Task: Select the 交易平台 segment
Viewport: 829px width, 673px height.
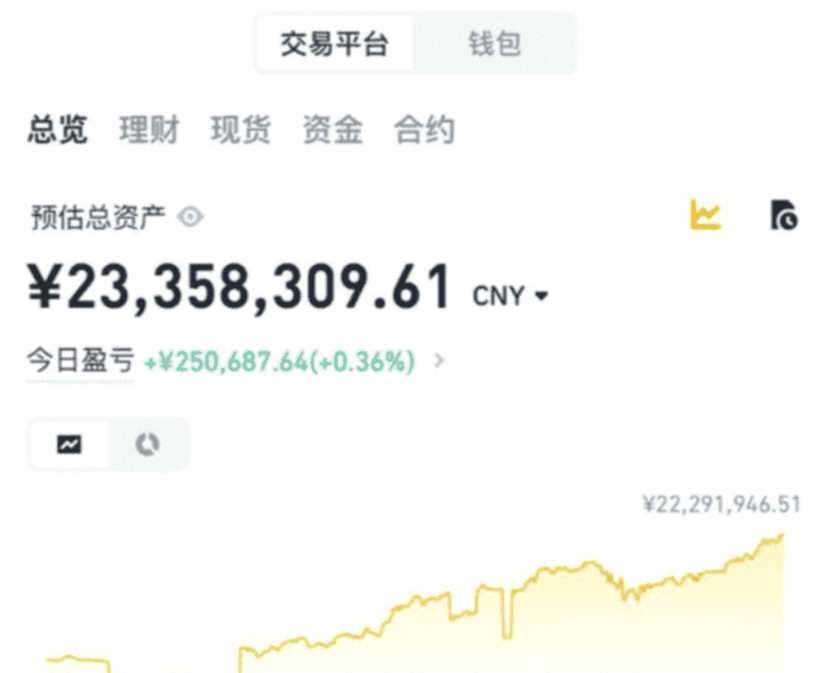Action: [x=335, y=44]
